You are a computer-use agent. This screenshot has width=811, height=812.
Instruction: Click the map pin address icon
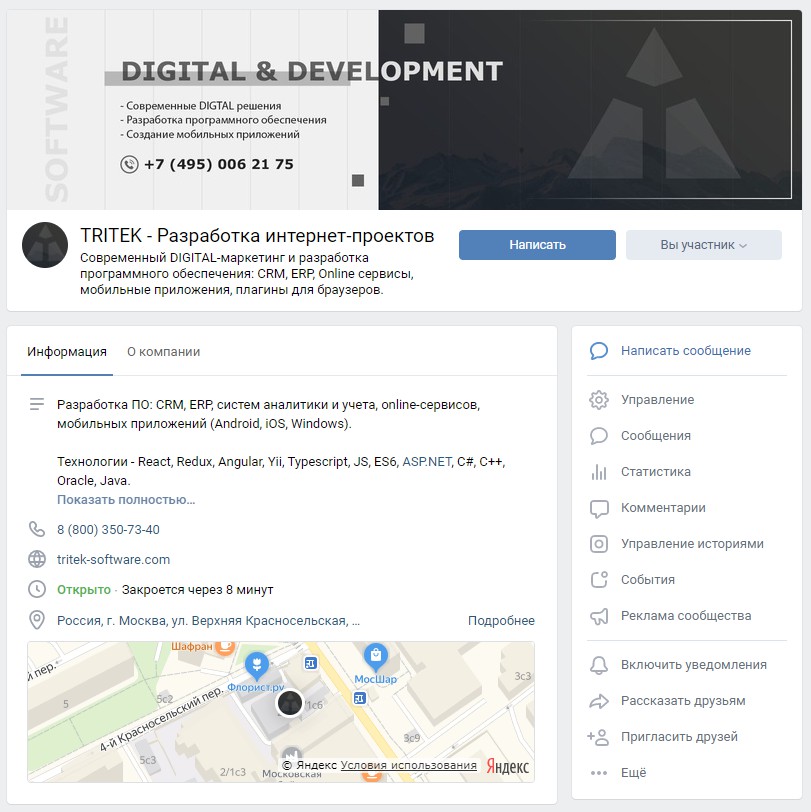(x=37, y=620)
